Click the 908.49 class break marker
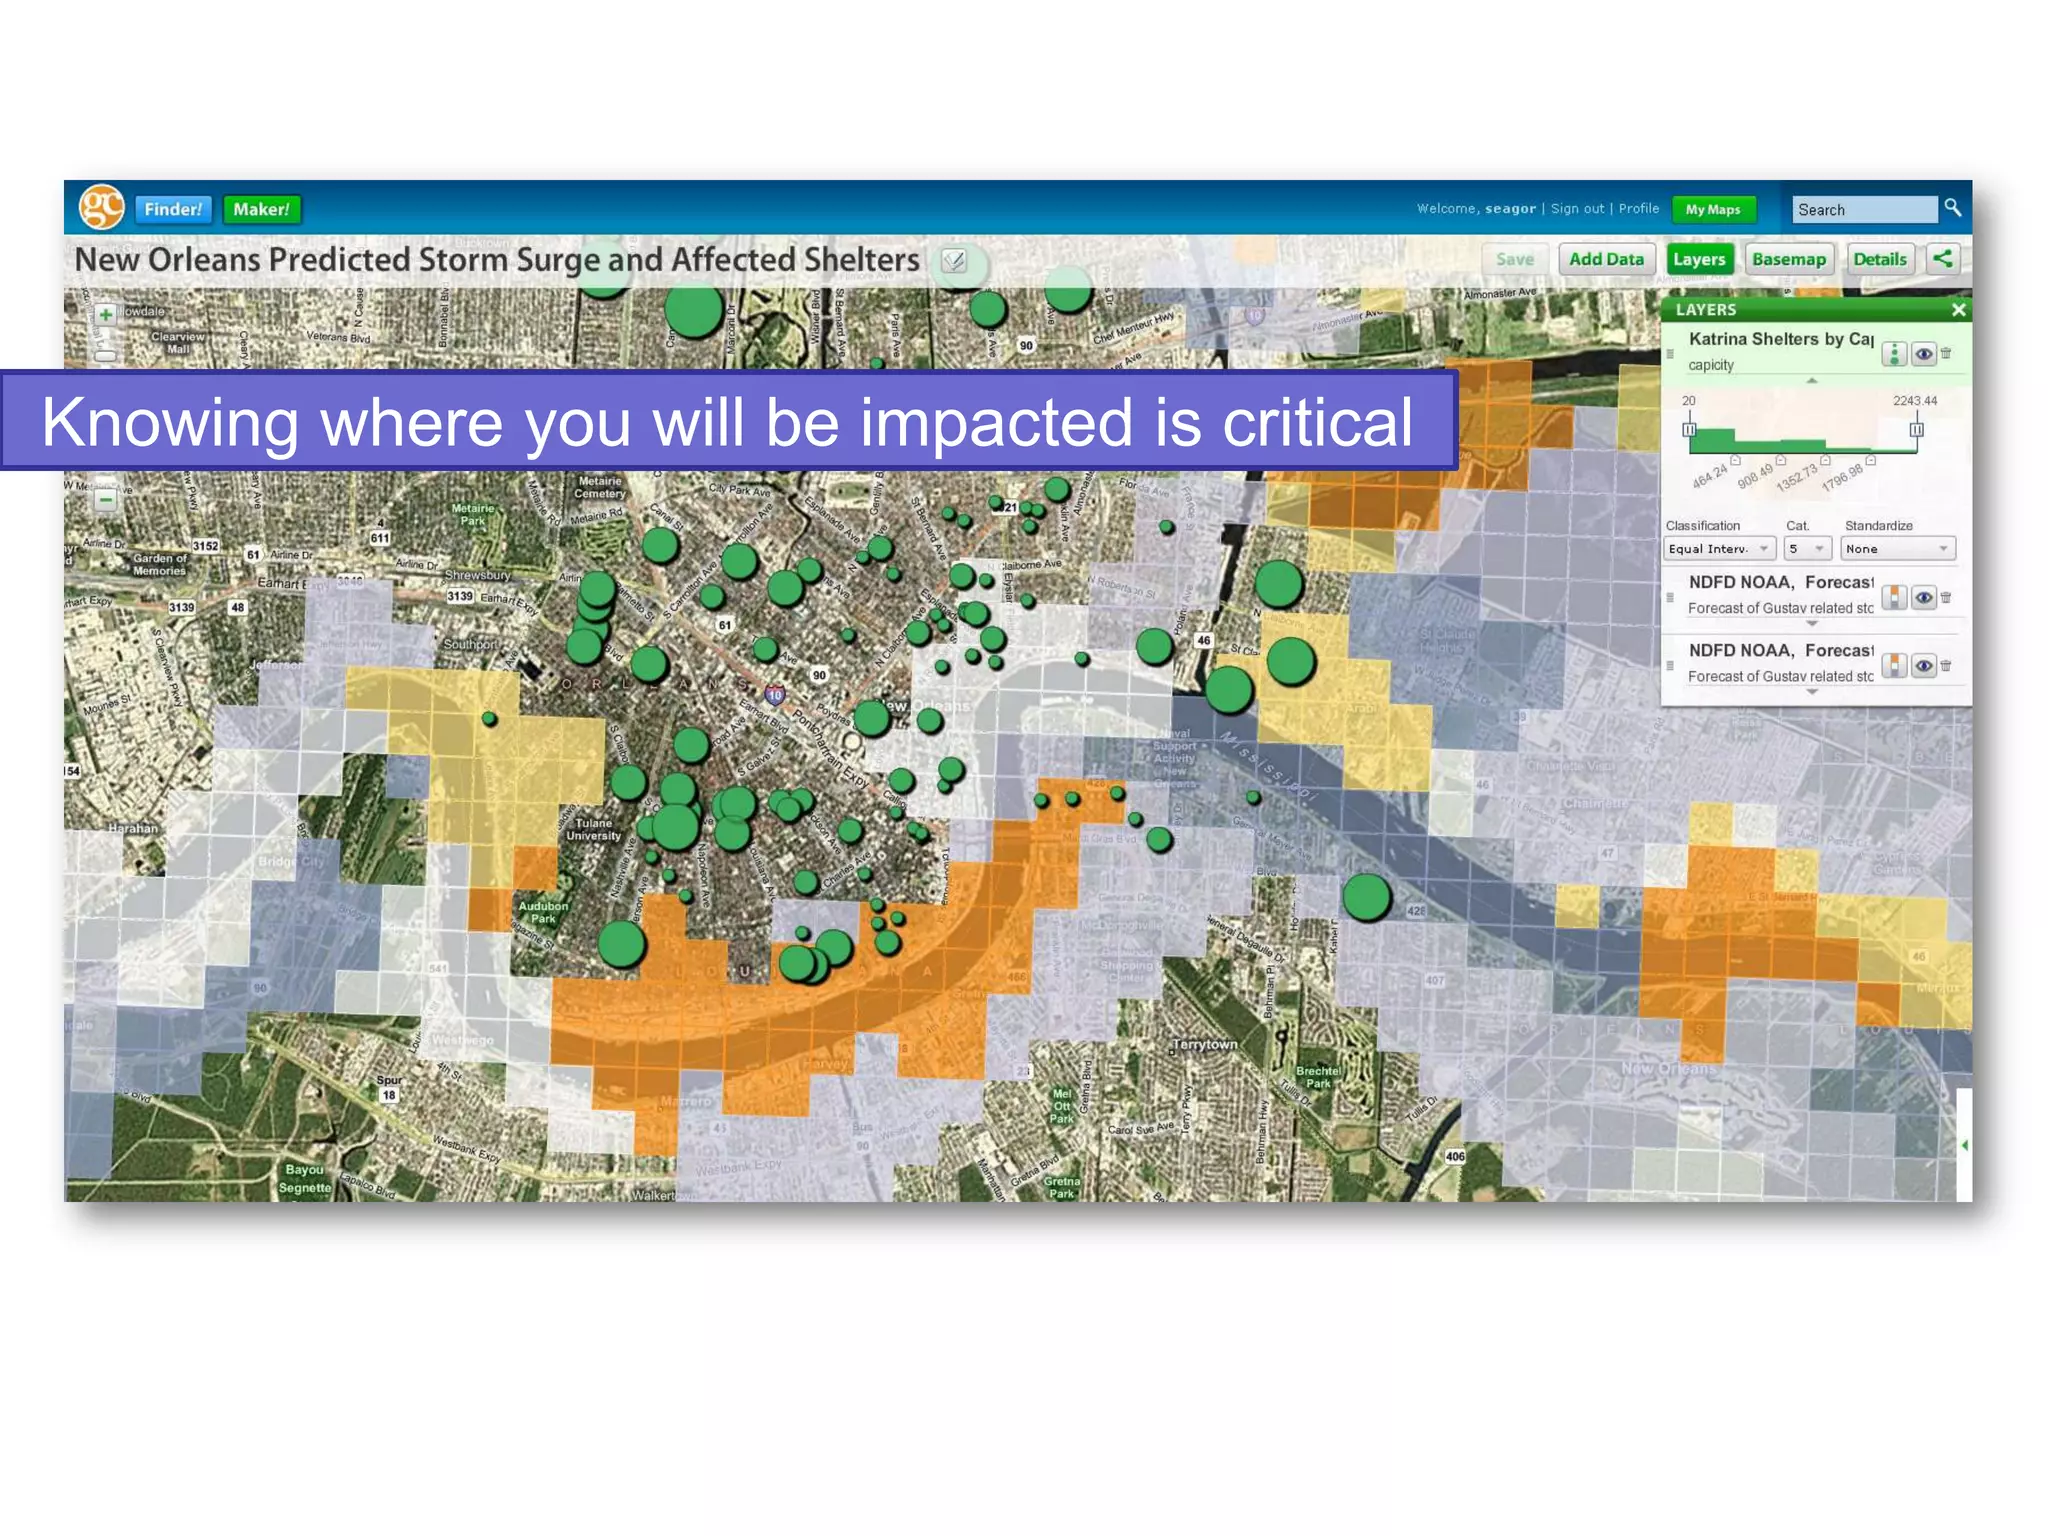Screen dimensions: 2048x1536 (x=1780, y=460)
